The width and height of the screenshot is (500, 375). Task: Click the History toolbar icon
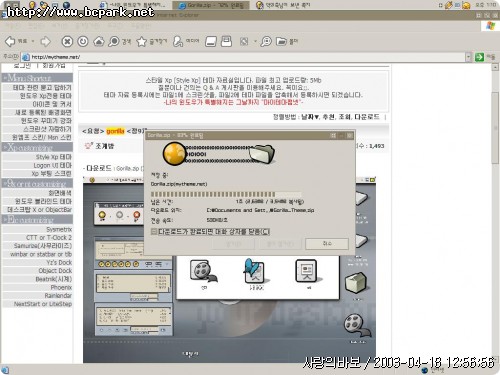point(211,41)
